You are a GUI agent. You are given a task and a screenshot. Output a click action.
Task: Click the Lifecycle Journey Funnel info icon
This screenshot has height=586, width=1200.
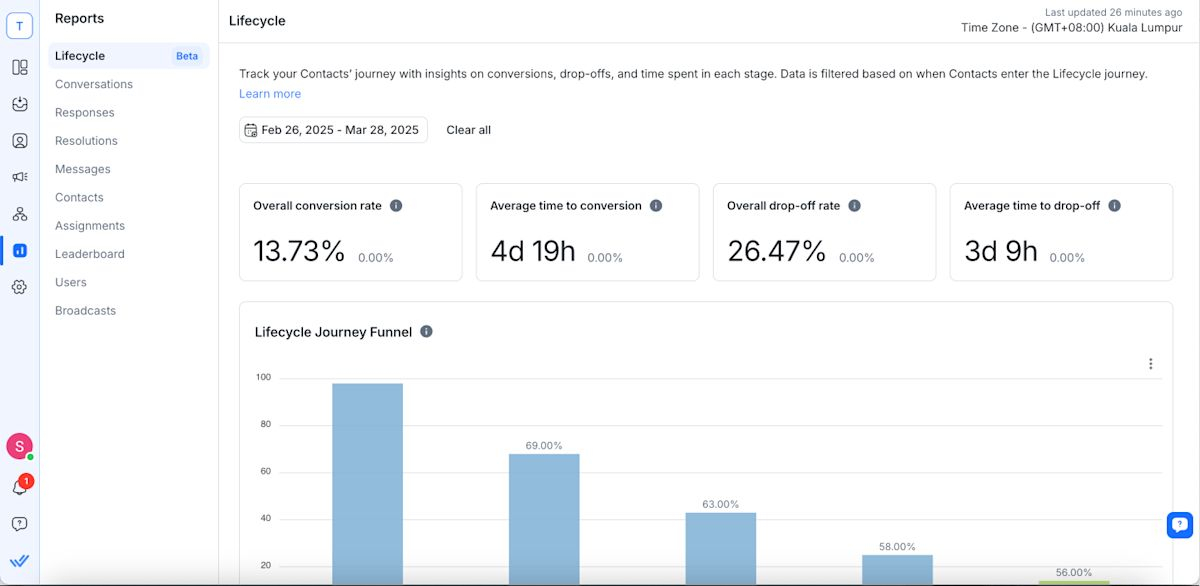(x=426, y=331)
